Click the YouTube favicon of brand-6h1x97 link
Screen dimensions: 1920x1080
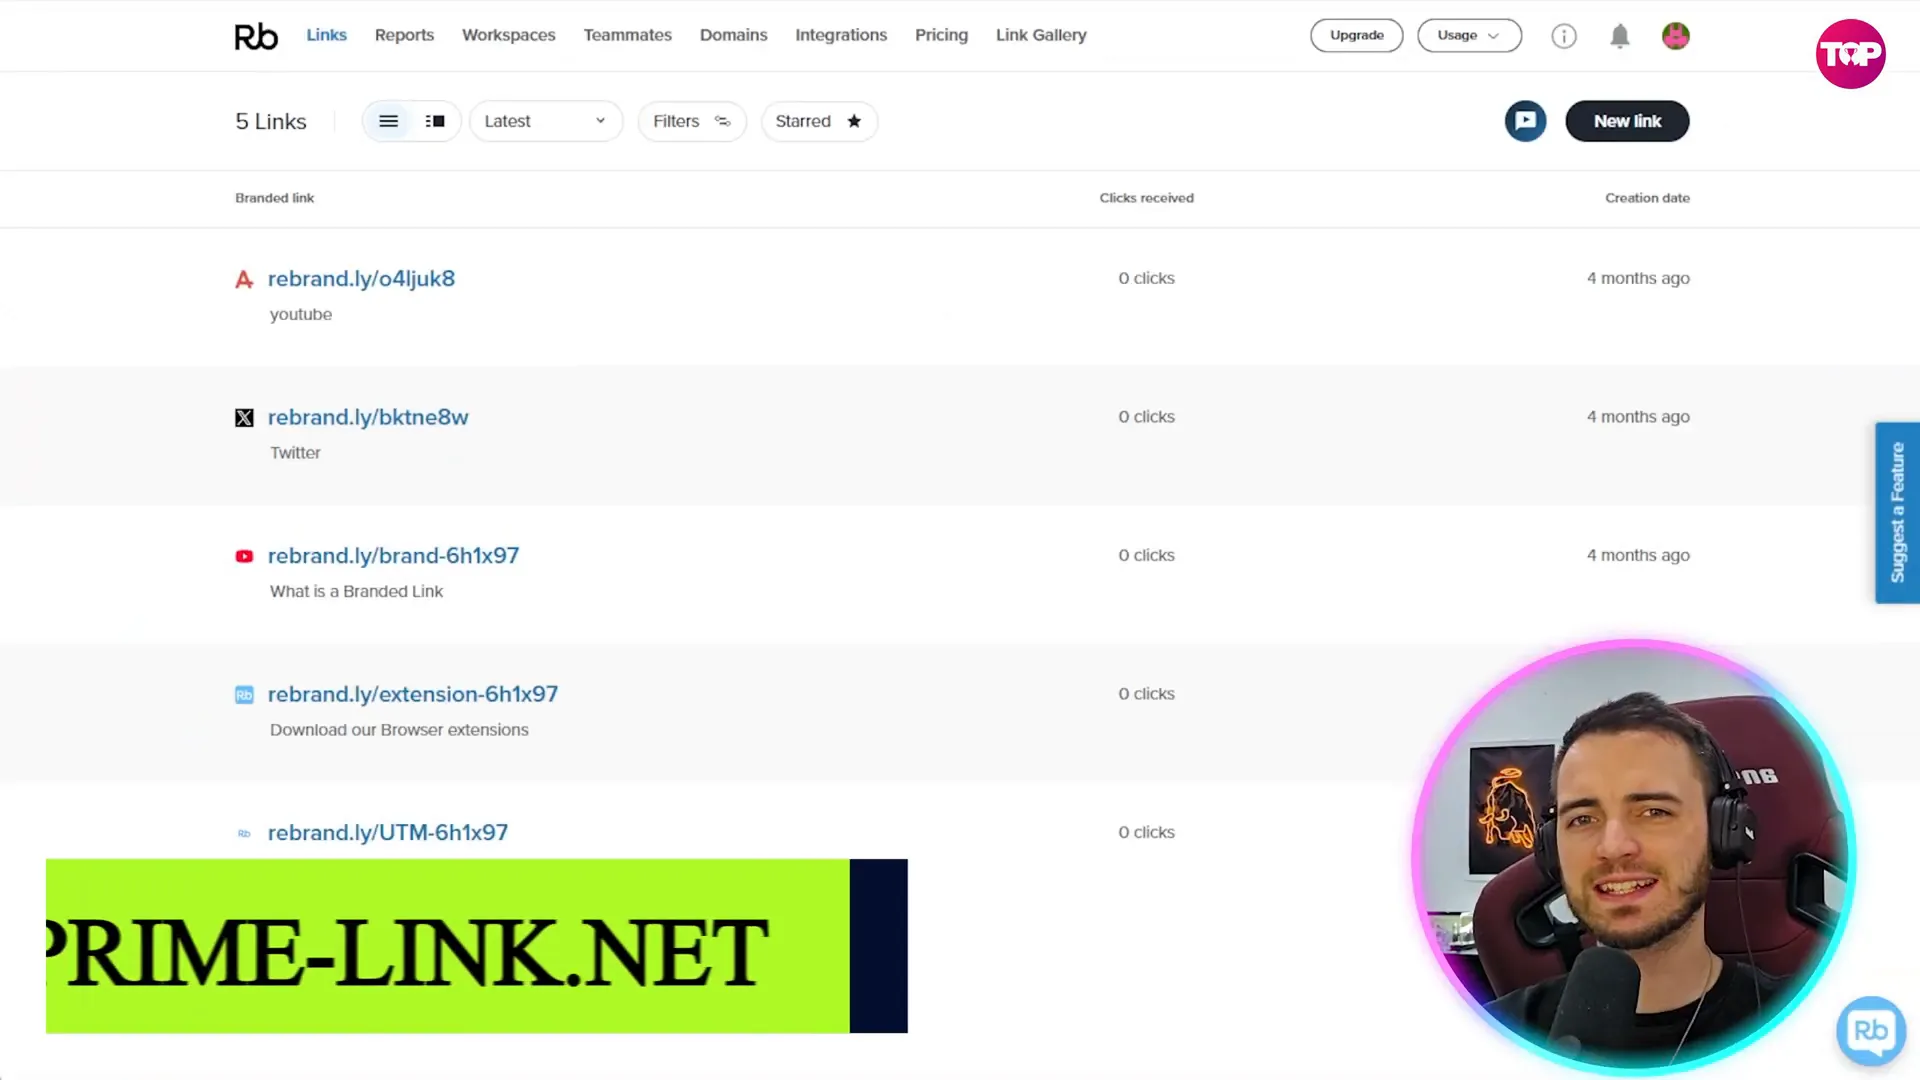tap(244, 556)
